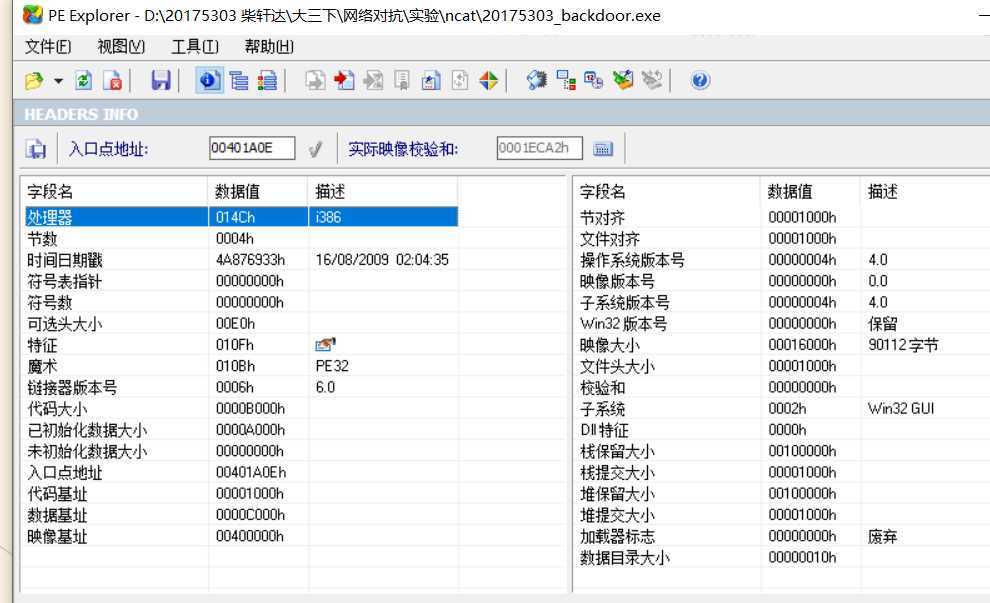Click the 入口点地址 input field
The width and height of the screenshot is (990, 603).
252,148
